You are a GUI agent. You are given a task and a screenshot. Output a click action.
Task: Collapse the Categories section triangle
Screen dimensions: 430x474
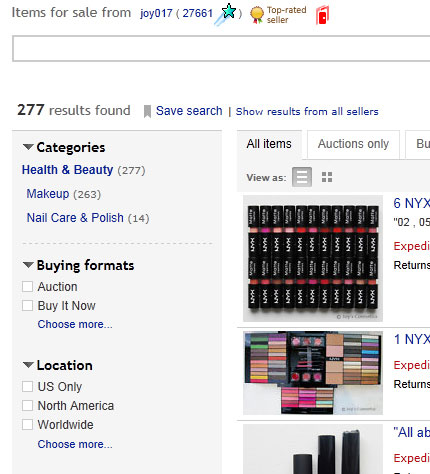(28, 147)
